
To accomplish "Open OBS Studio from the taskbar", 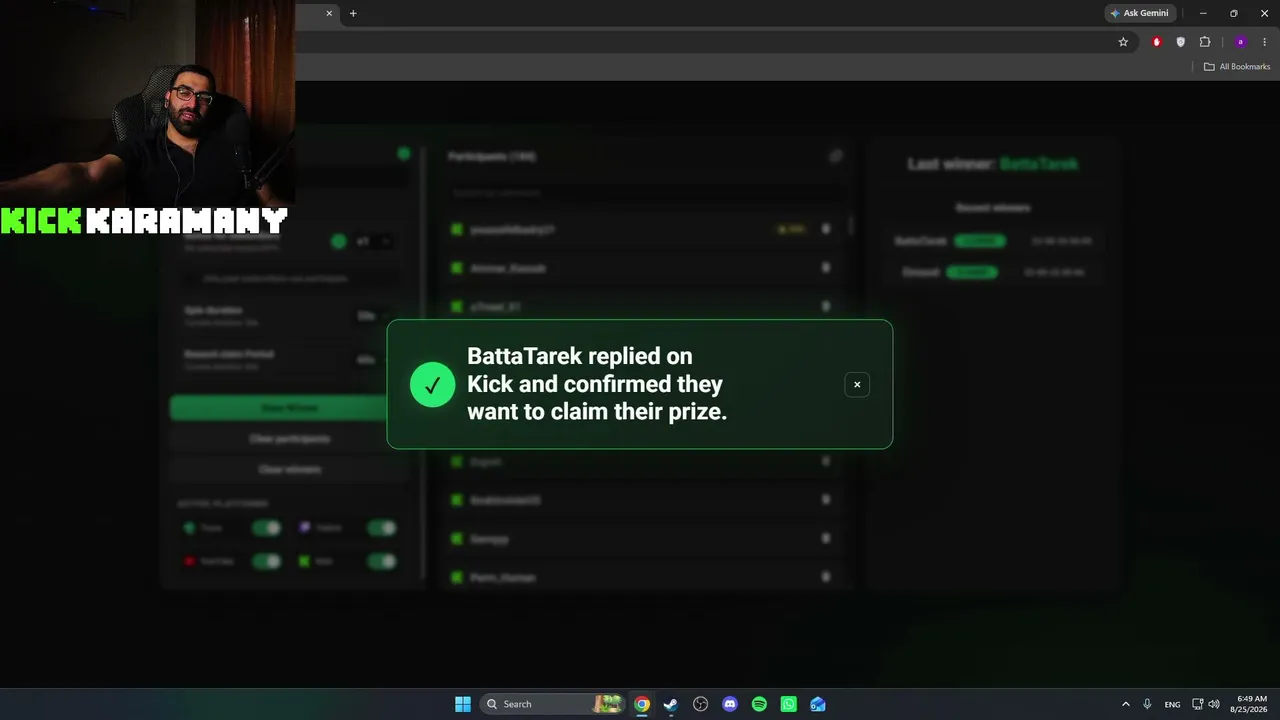I will 700,704.
